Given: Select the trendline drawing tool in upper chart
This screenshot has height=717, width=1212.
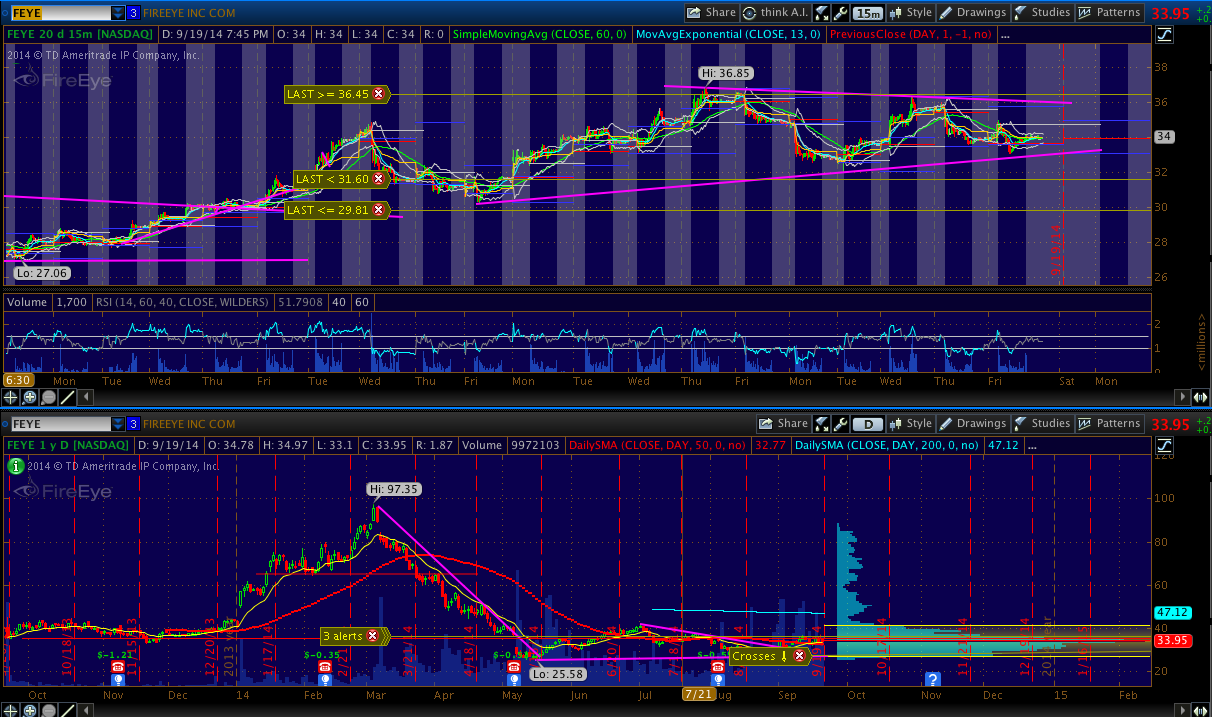Looking at the screenshot, I should click(67, 397).
